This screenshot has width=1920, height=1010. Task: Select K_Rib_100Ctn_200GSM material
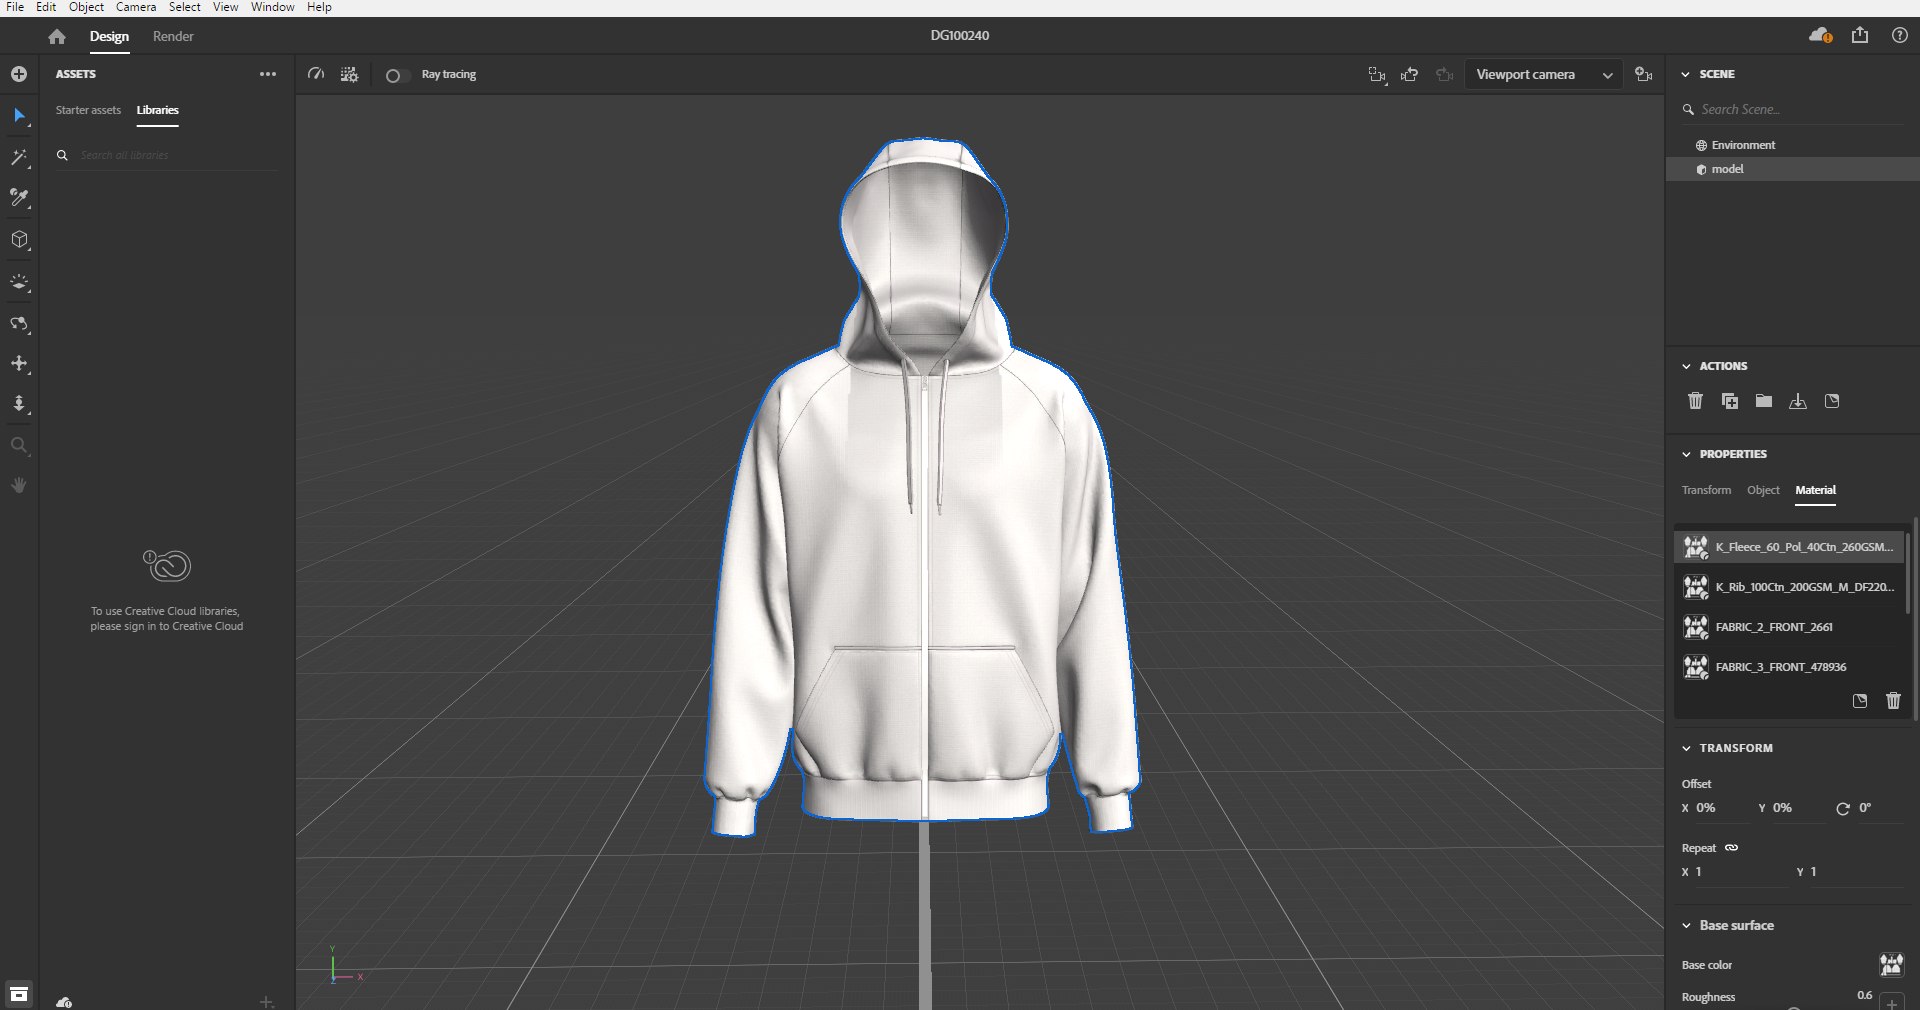click(1790, 587)
